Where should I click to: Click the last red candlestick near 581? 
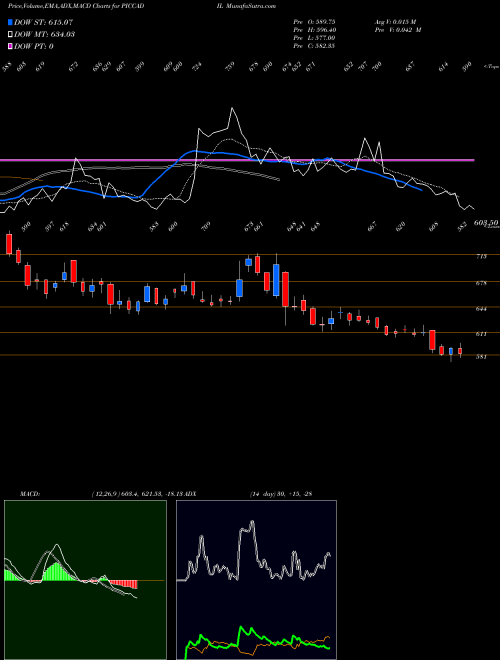click(460, 351)
